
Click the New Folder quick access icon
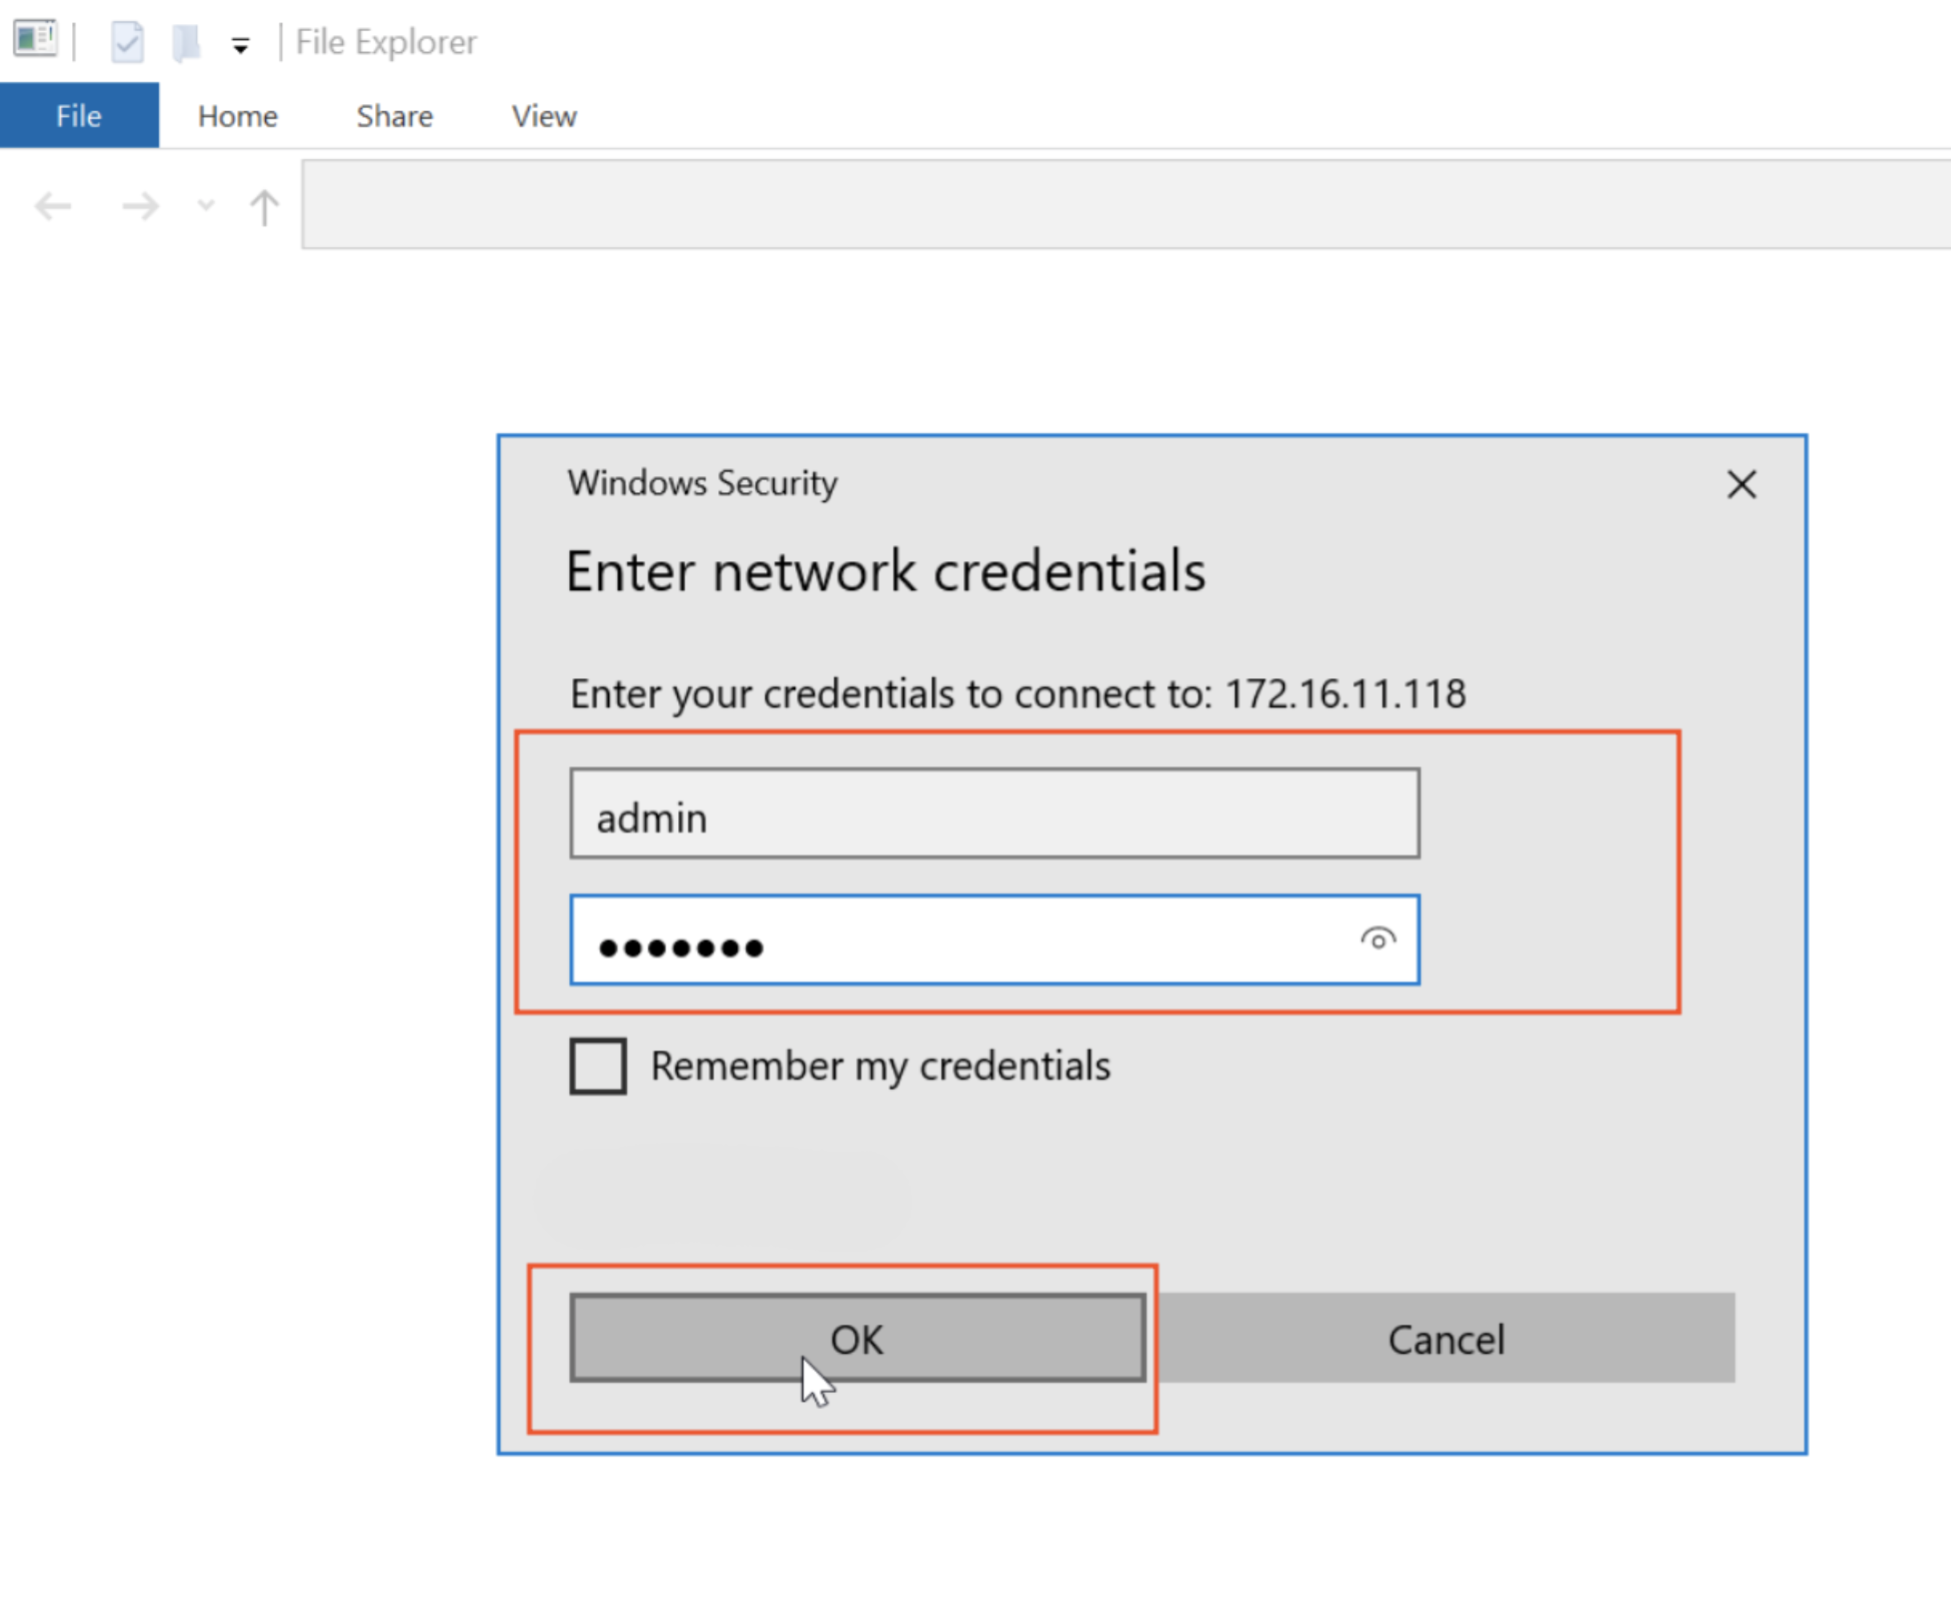tap(186, 42)
